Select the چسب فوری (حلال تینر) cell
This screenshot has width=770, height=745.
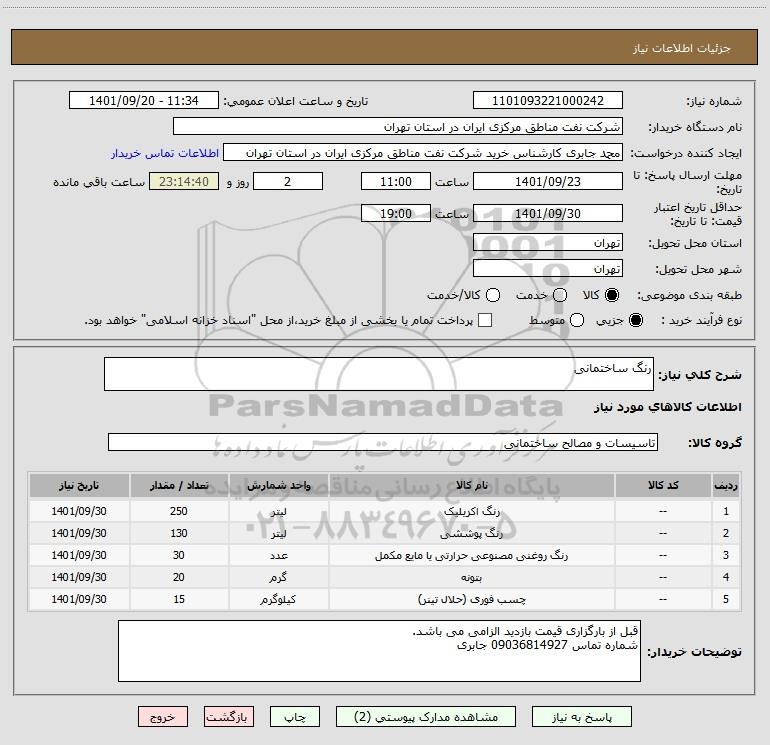(471, 600)
